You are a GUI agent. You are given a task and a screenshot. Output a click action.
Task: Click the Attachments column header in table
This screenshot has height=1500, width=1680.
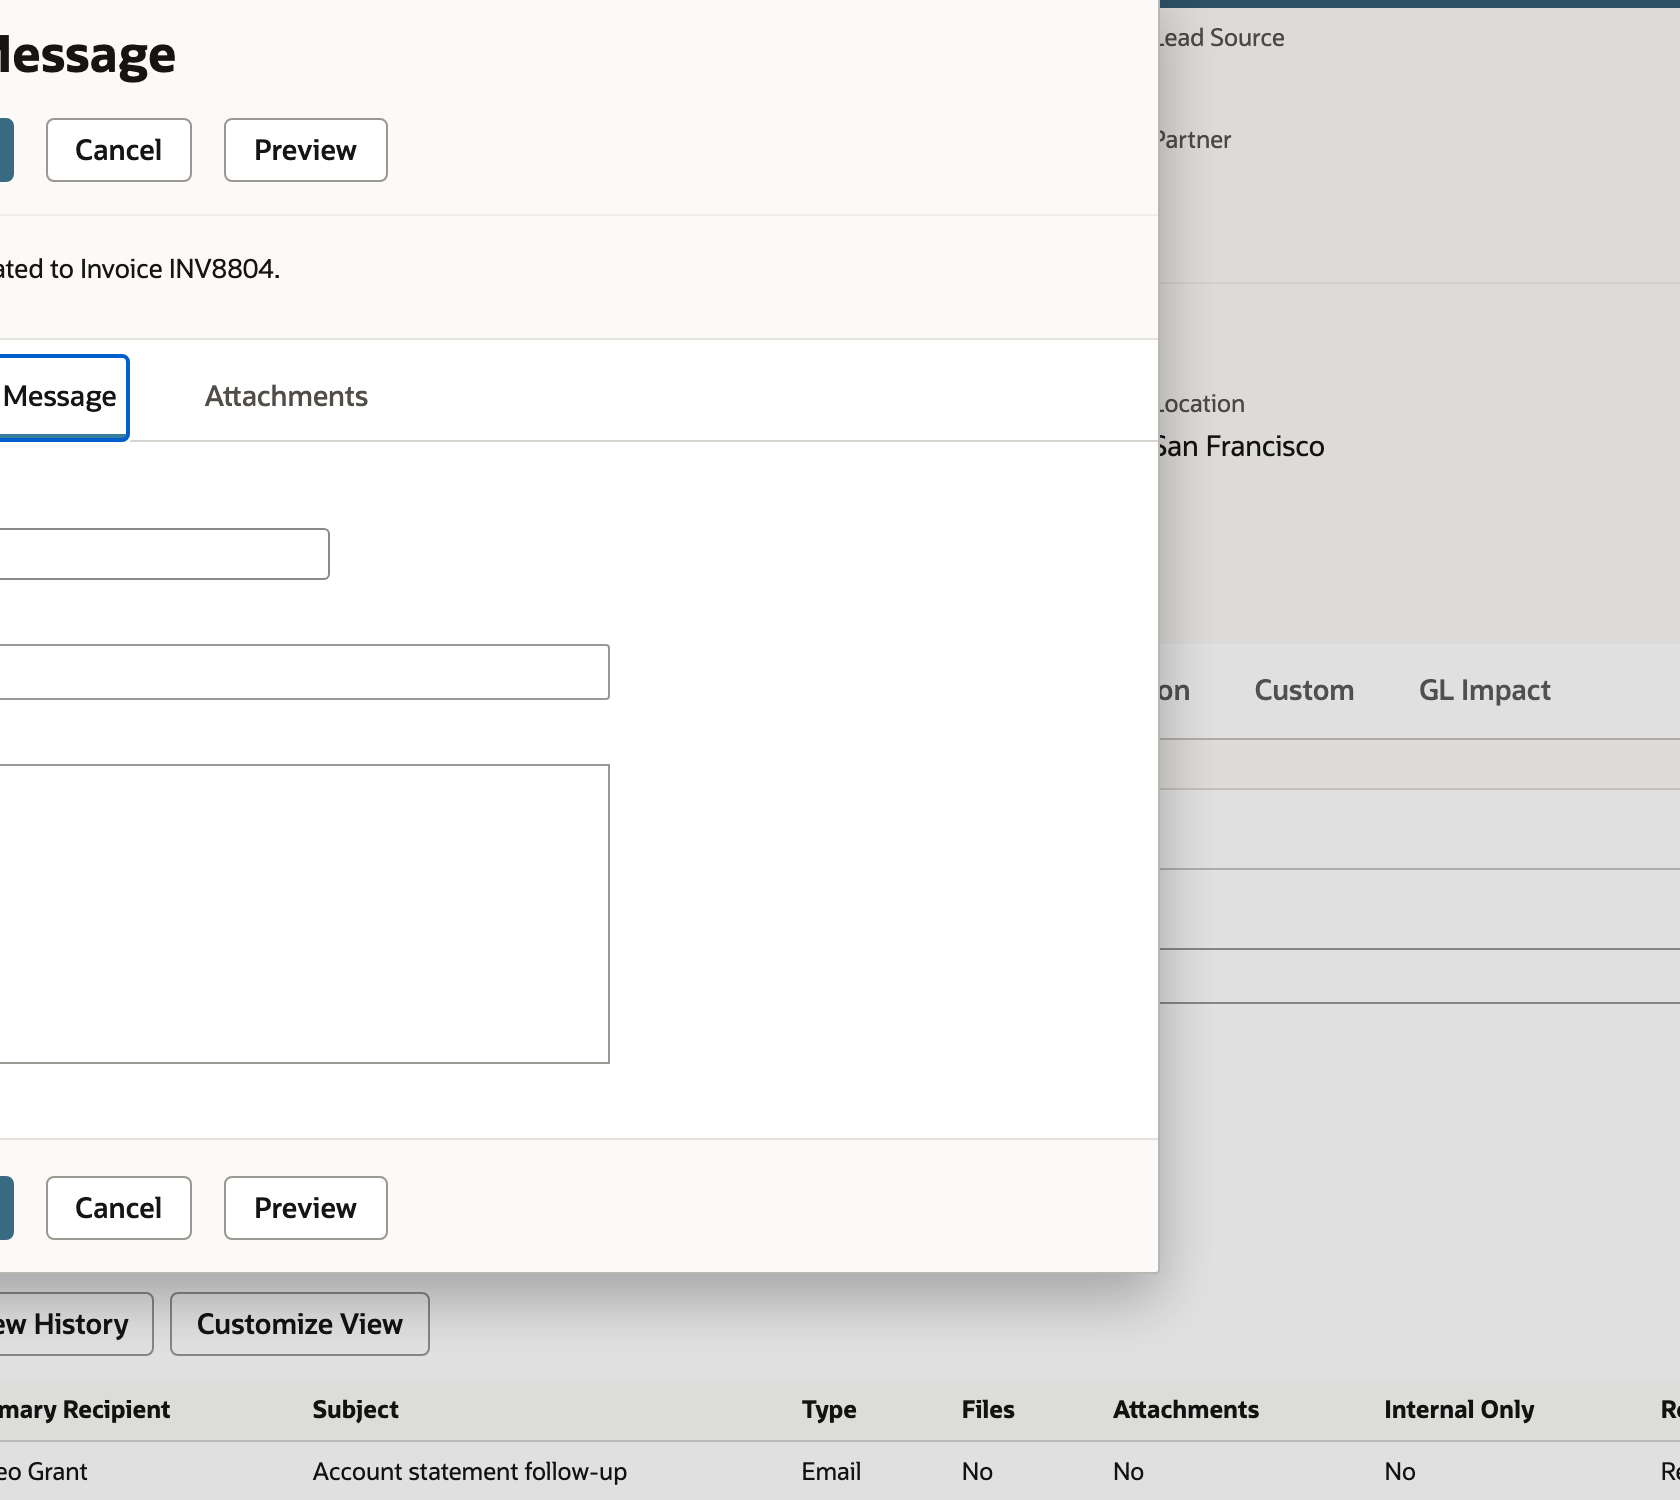pos(1186,1410)
